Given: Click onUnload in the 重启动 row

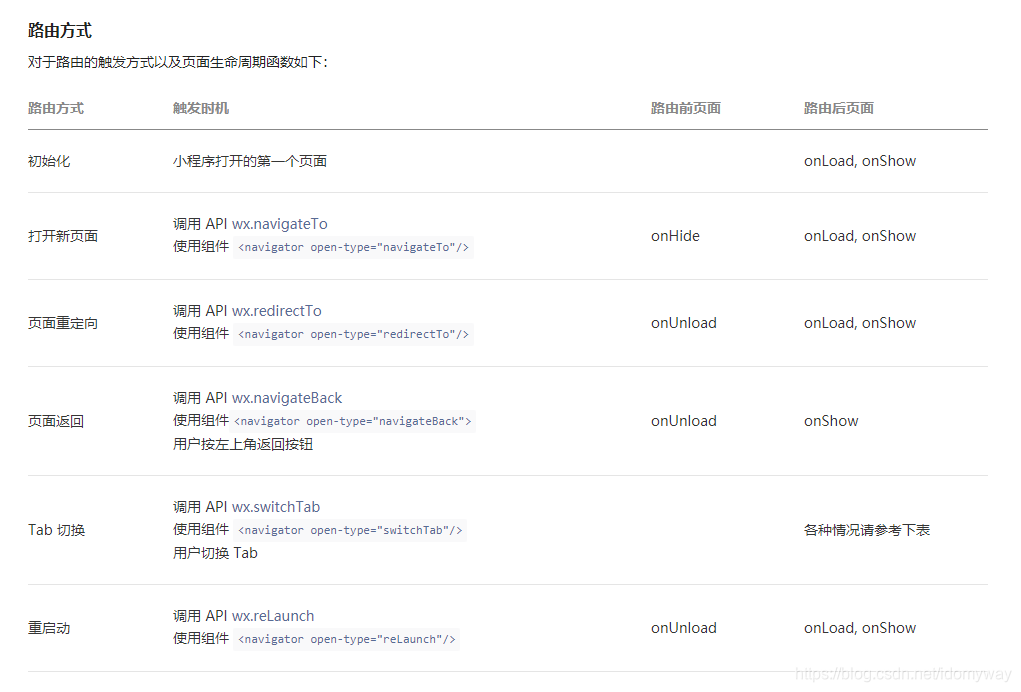Looking at the screenshot, I should tap(684, 628).
